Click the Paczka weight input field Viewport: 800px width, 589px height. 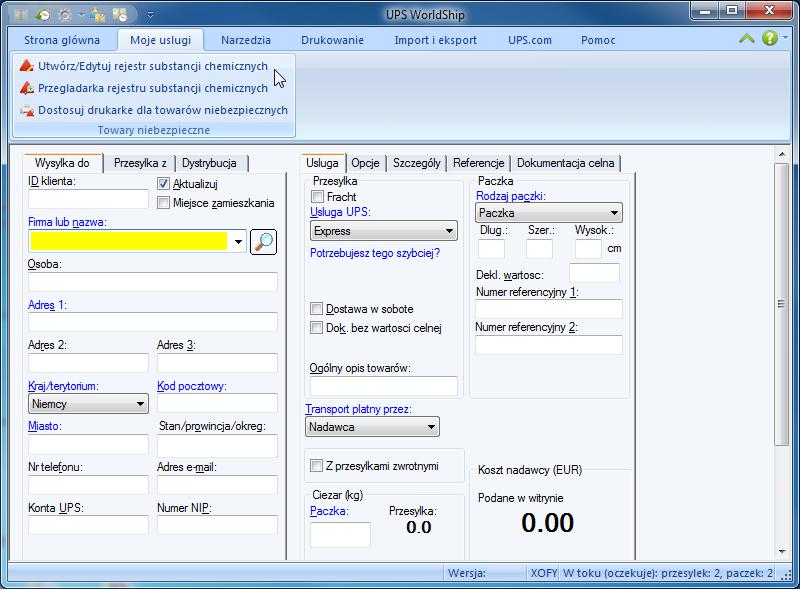(340, 535)
